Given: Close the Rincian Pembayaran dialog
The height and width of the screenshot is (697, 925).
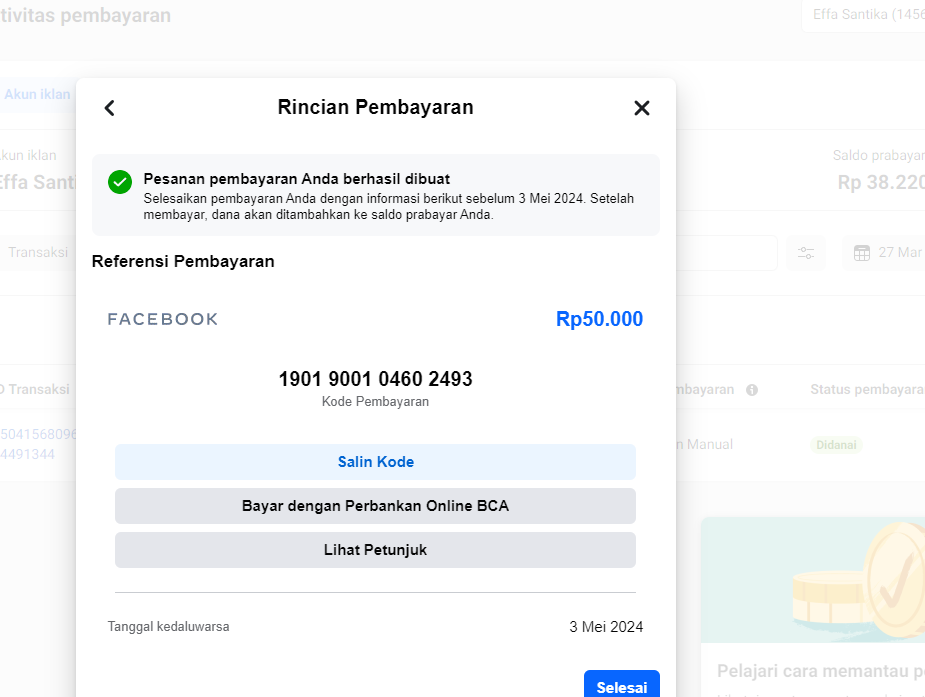Looking at the screenshot, I should (x=642, y=108).
